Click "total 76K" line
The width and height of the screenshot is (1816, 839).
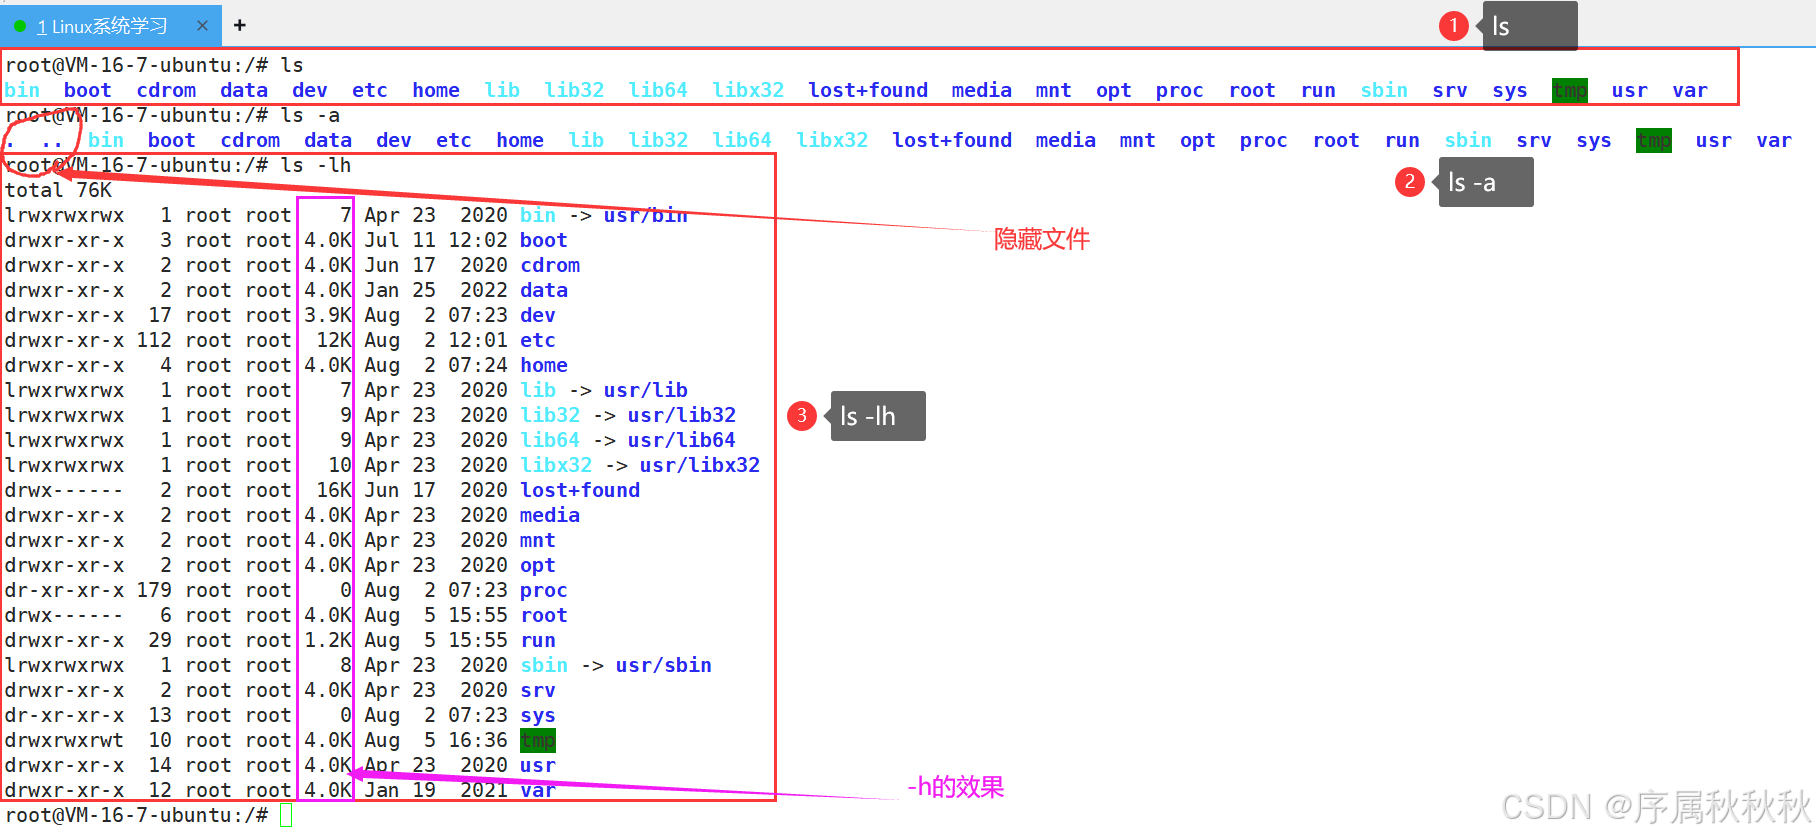(x=58, y=190)
